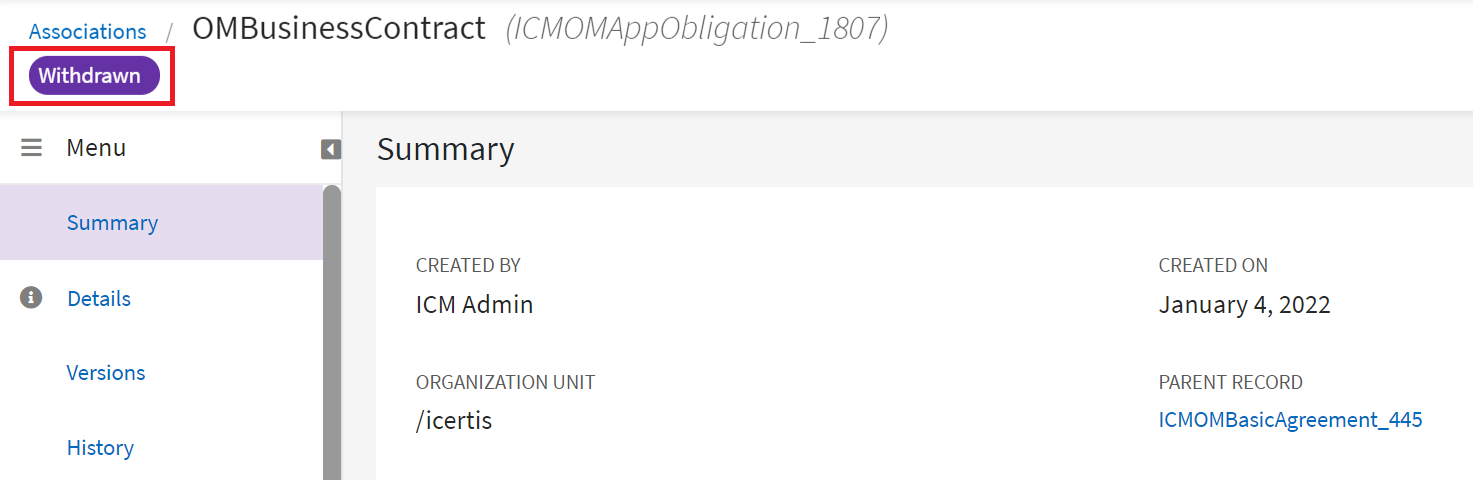Open the History menu item

point(100,447)
